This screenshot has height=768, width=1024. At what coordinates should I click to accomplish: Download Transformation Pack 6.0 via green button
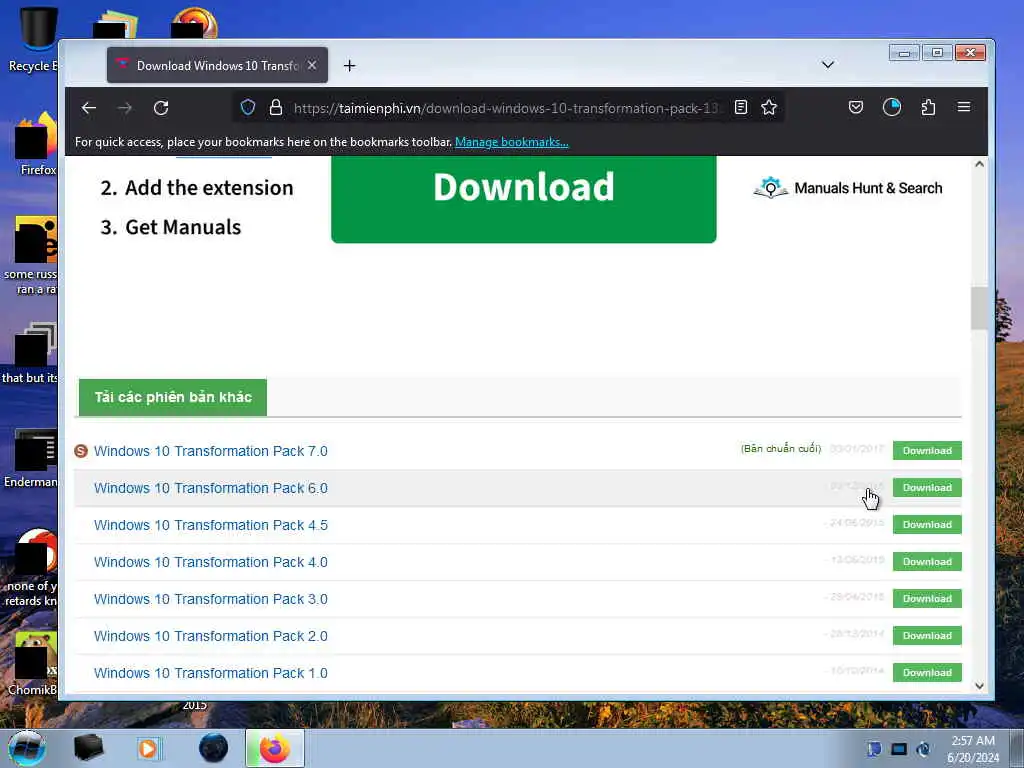tap(927, 488)
